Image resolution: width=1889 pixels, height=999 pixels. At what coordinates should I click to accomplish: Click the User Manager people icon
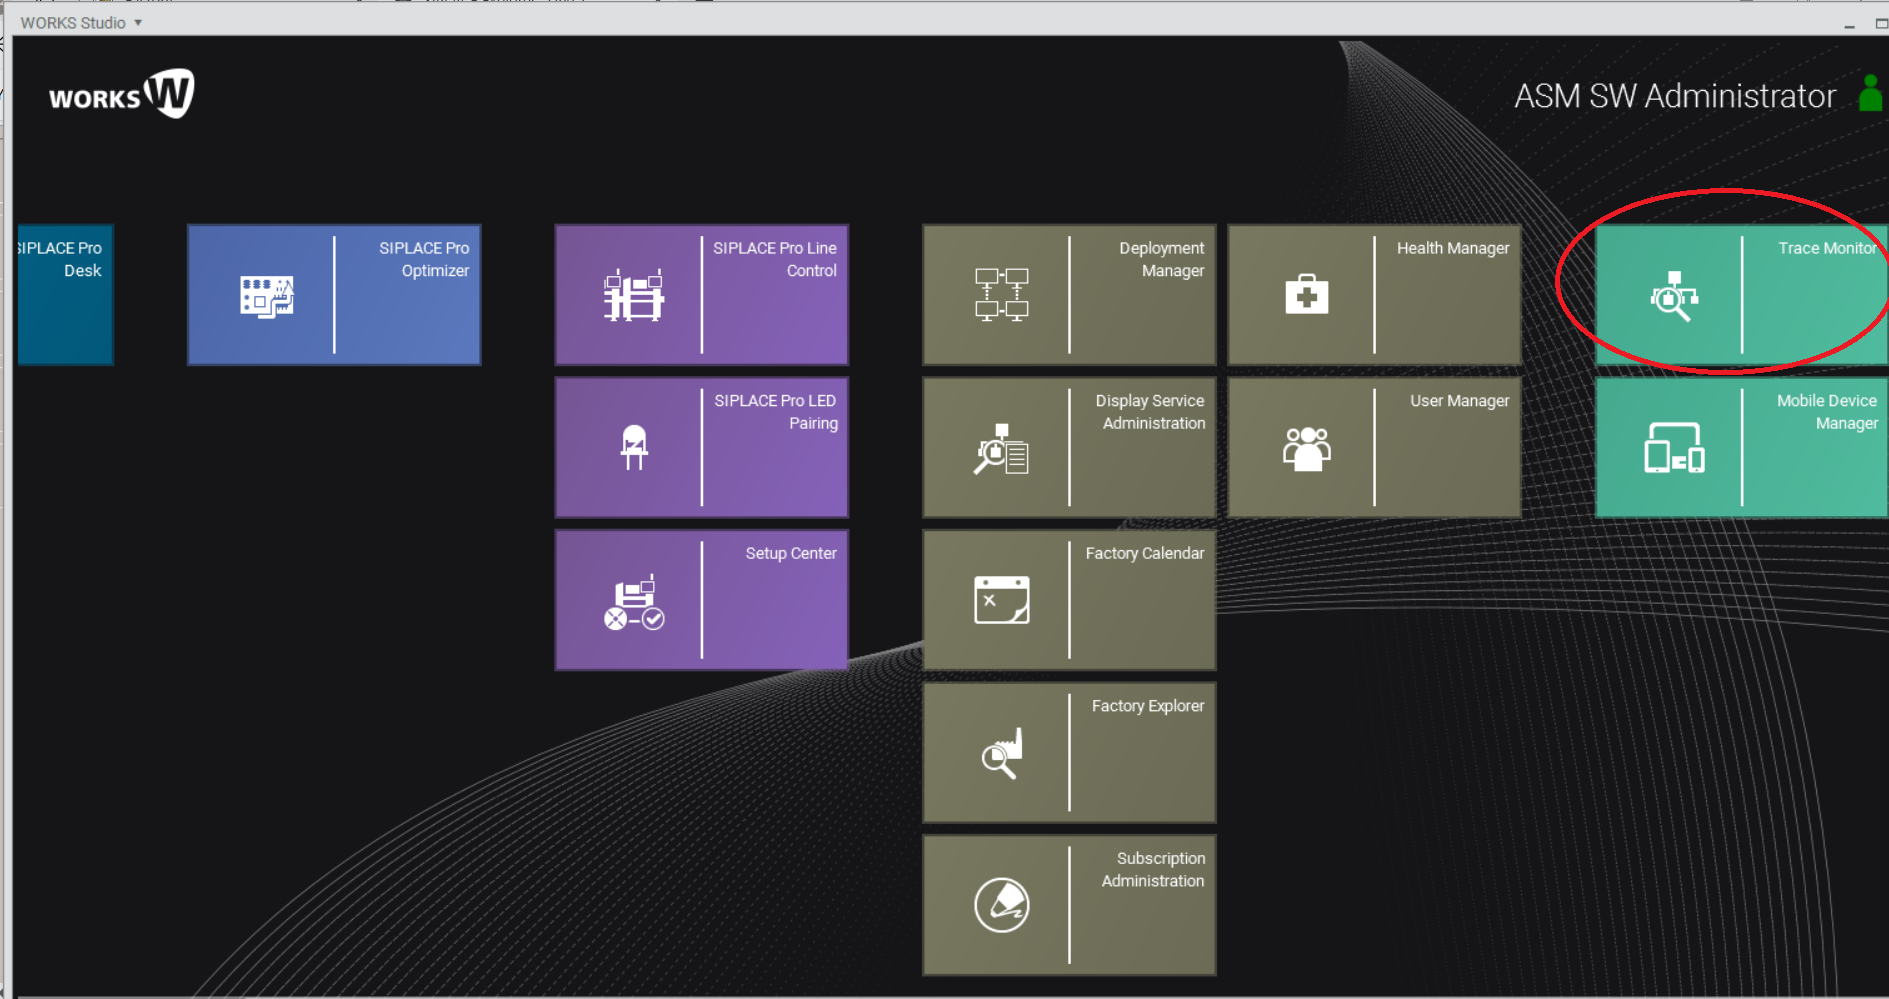click(x=1306, y=449)
